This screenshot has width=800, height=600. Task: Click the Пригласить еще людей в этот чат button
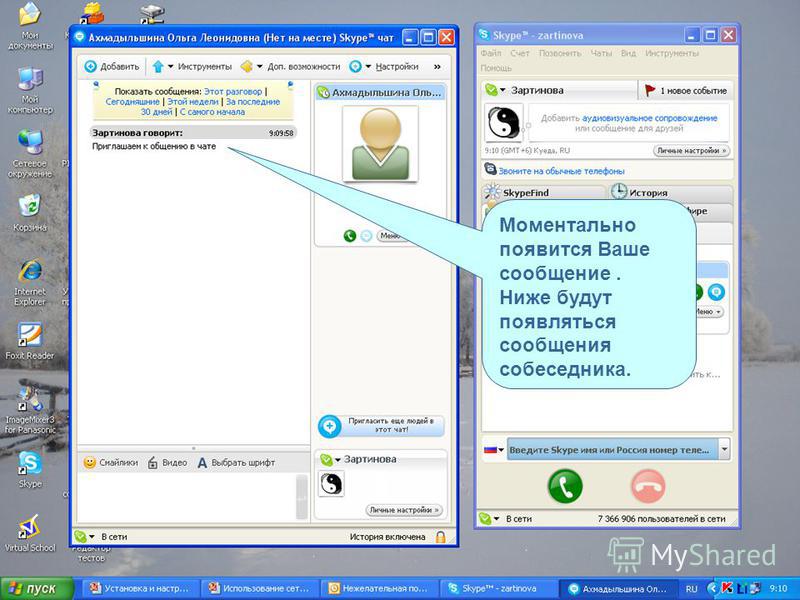coord(381,426)
